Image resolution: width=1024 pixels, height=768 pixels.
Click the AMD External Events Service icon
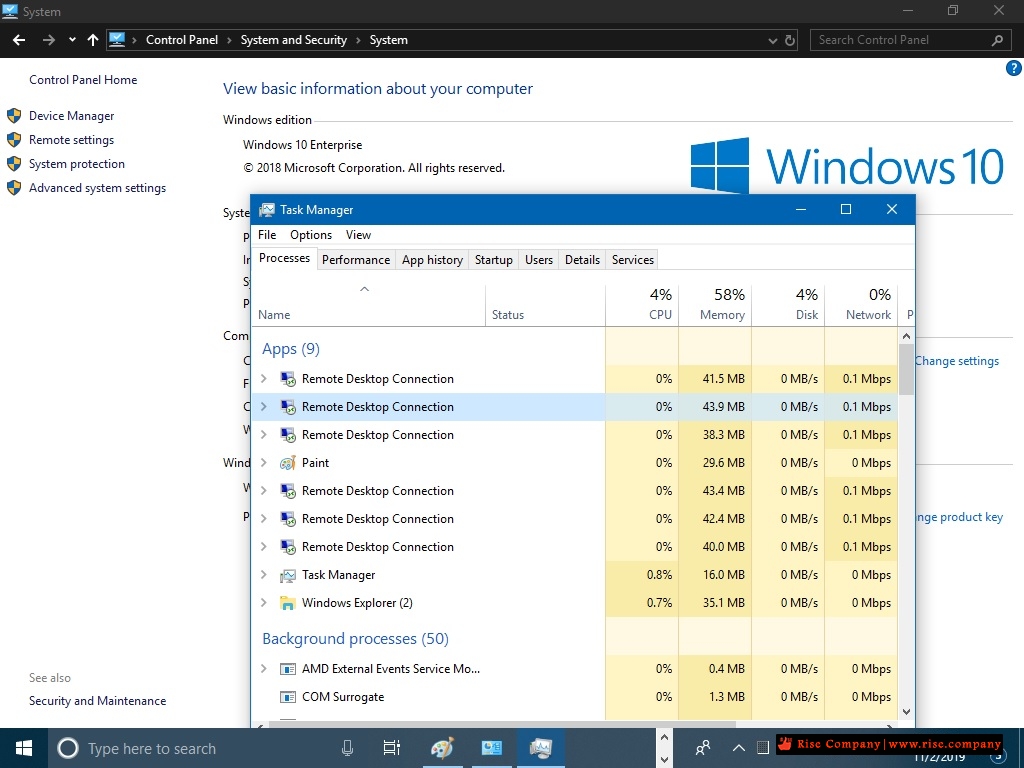coord(288,669)
